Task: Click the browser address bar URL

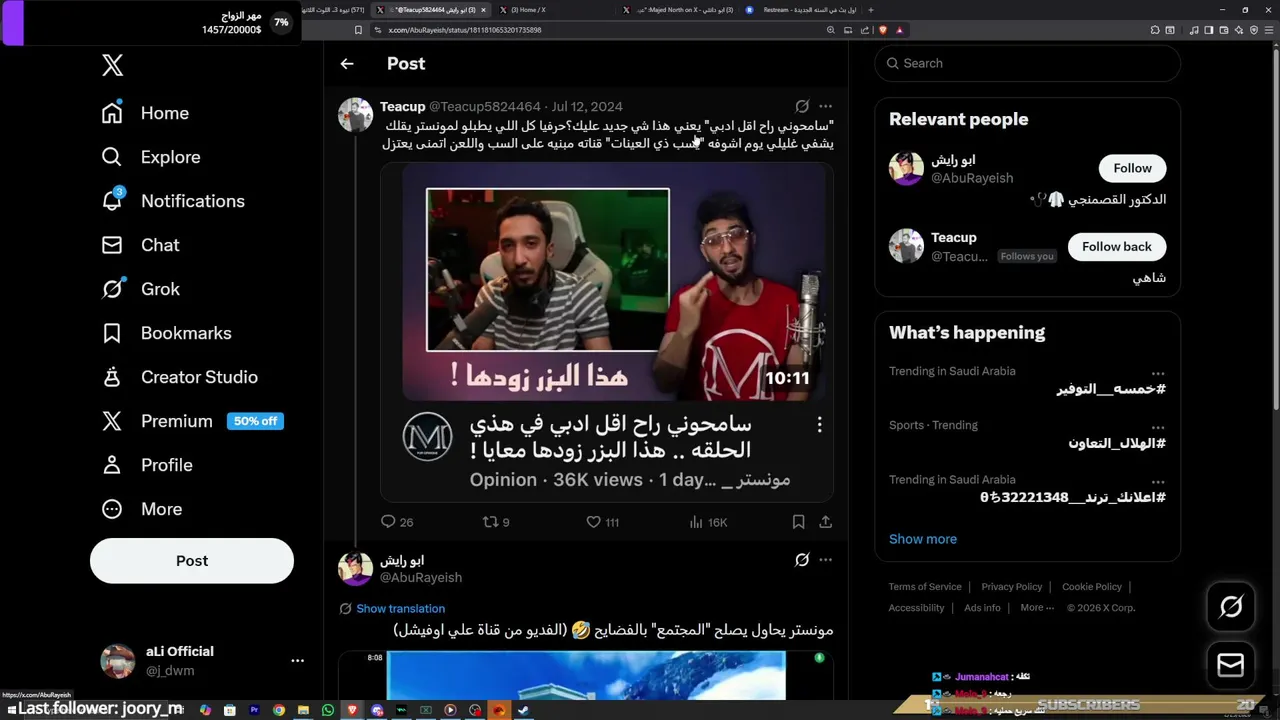Action: coord(465,30)
